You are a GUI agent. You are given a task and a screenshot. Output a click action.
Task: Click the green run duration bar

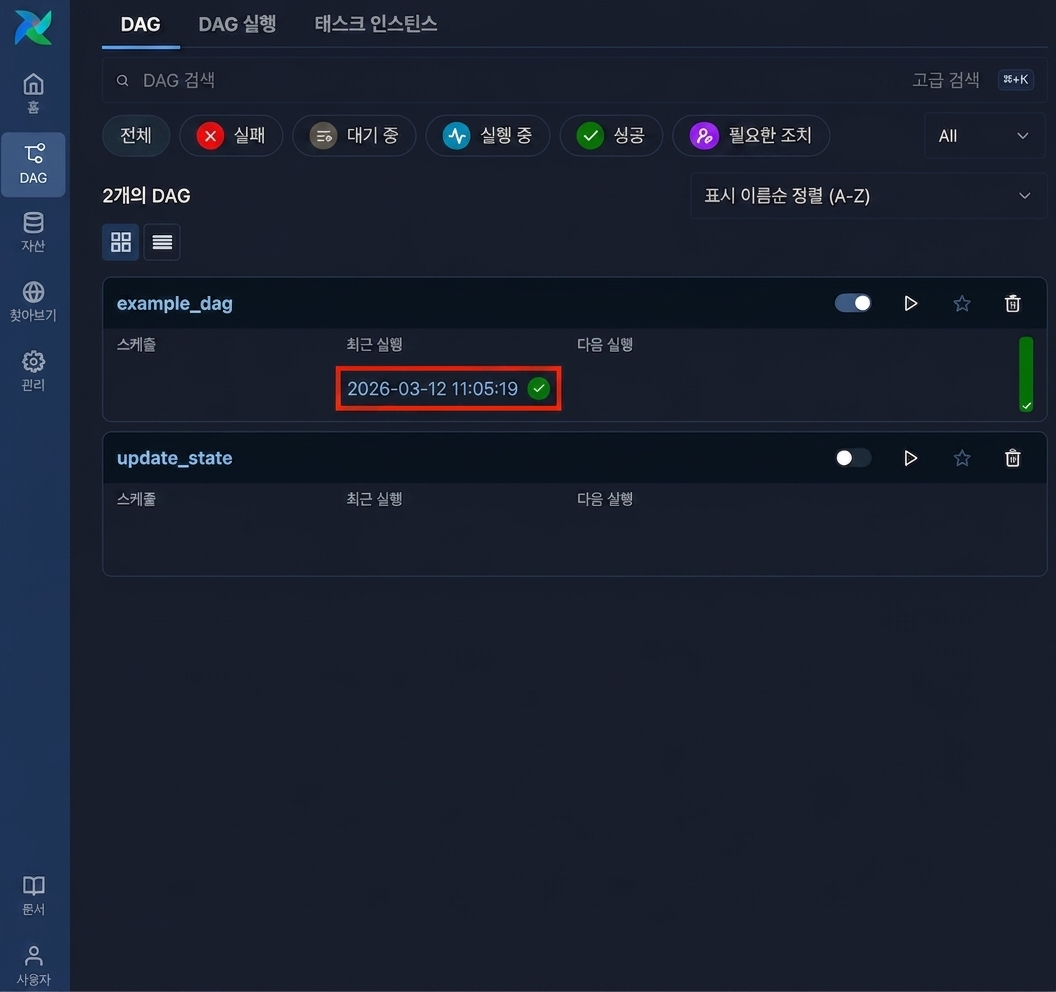1026,374
